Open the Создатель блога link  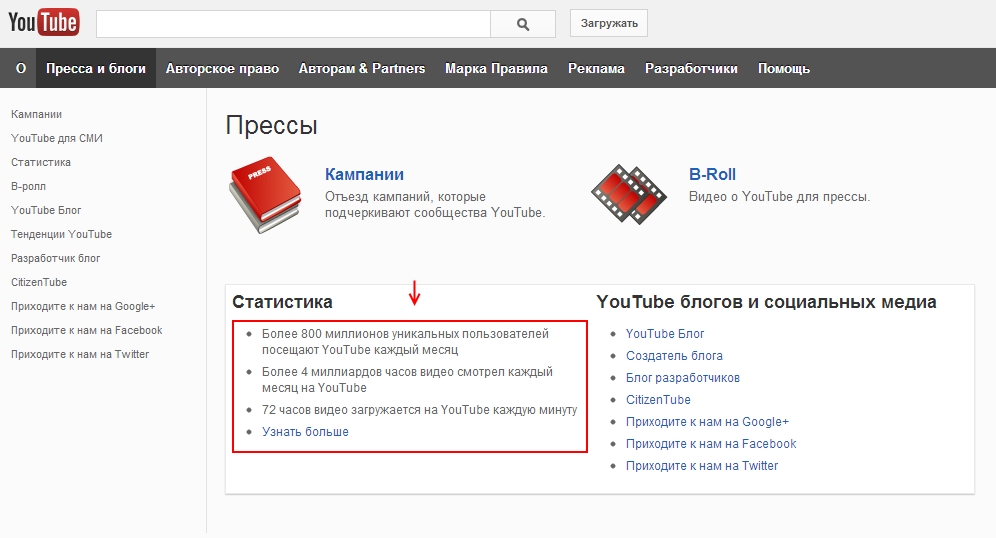point(674,356)
